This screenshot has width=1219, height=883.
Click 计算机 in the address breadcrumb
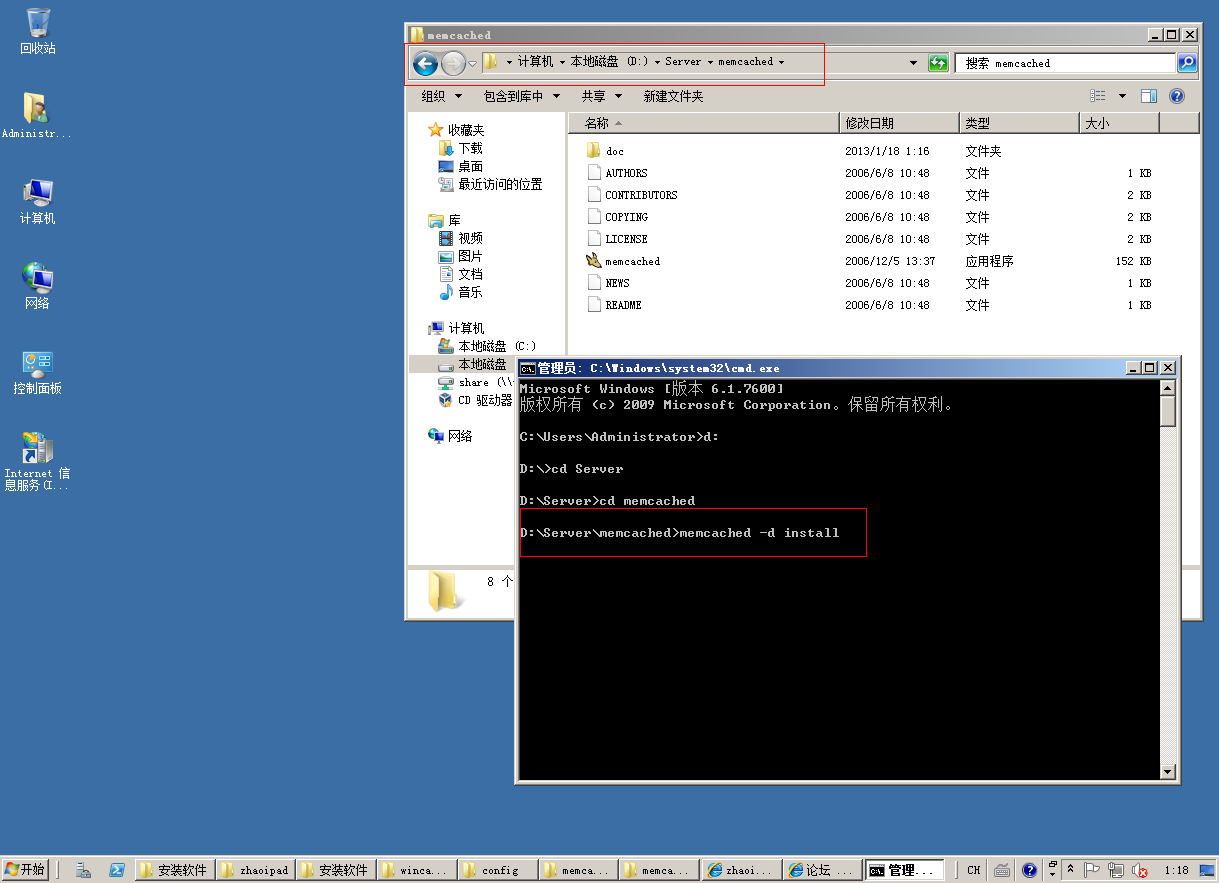tap(535, 62)
